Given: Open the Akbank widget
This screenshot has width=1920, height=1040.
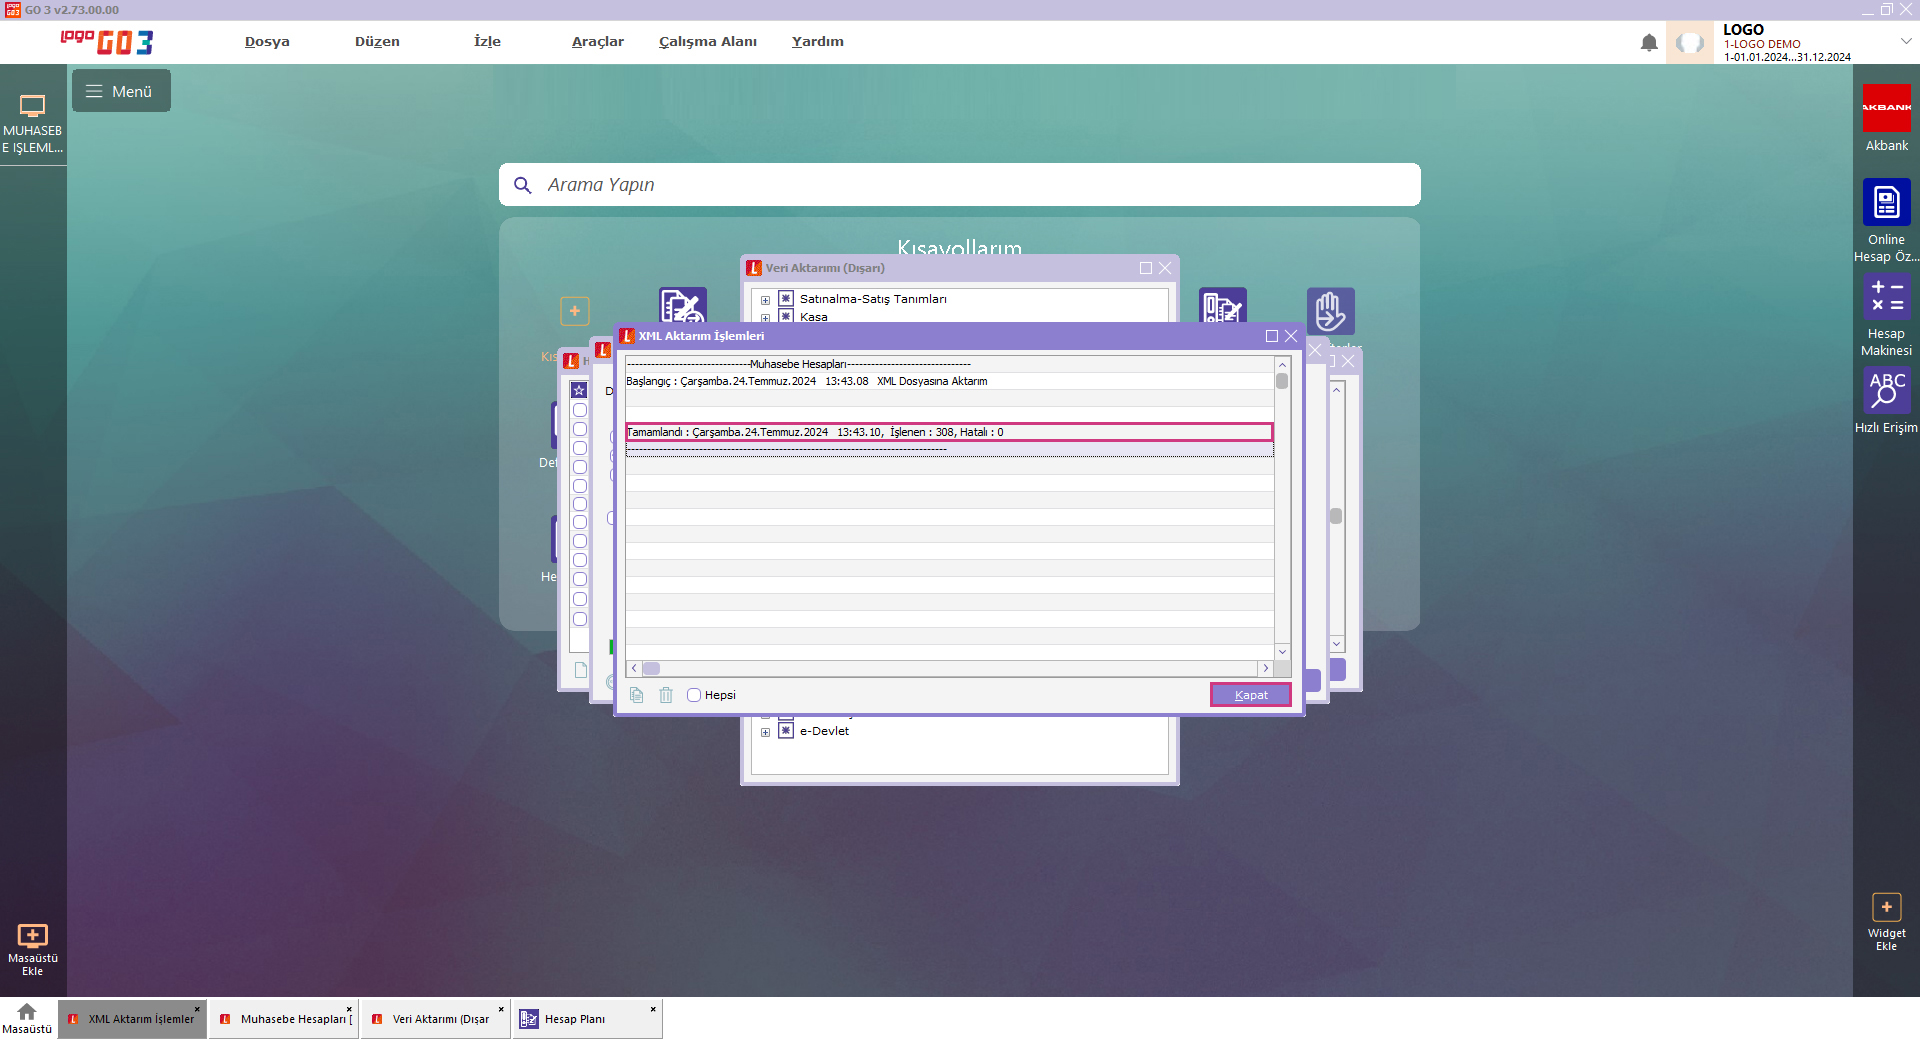Looking at the screenshot, I should point(1886,108).
